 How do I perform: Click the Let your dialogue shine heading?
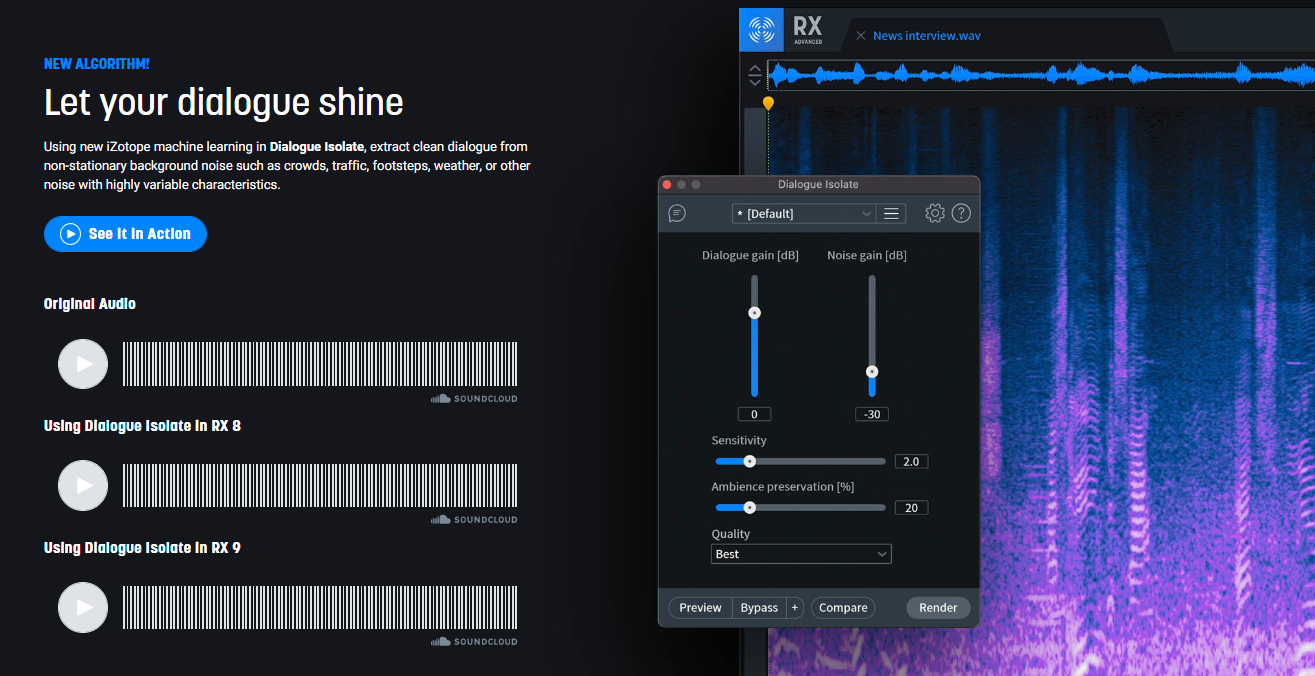click(224, 103)
